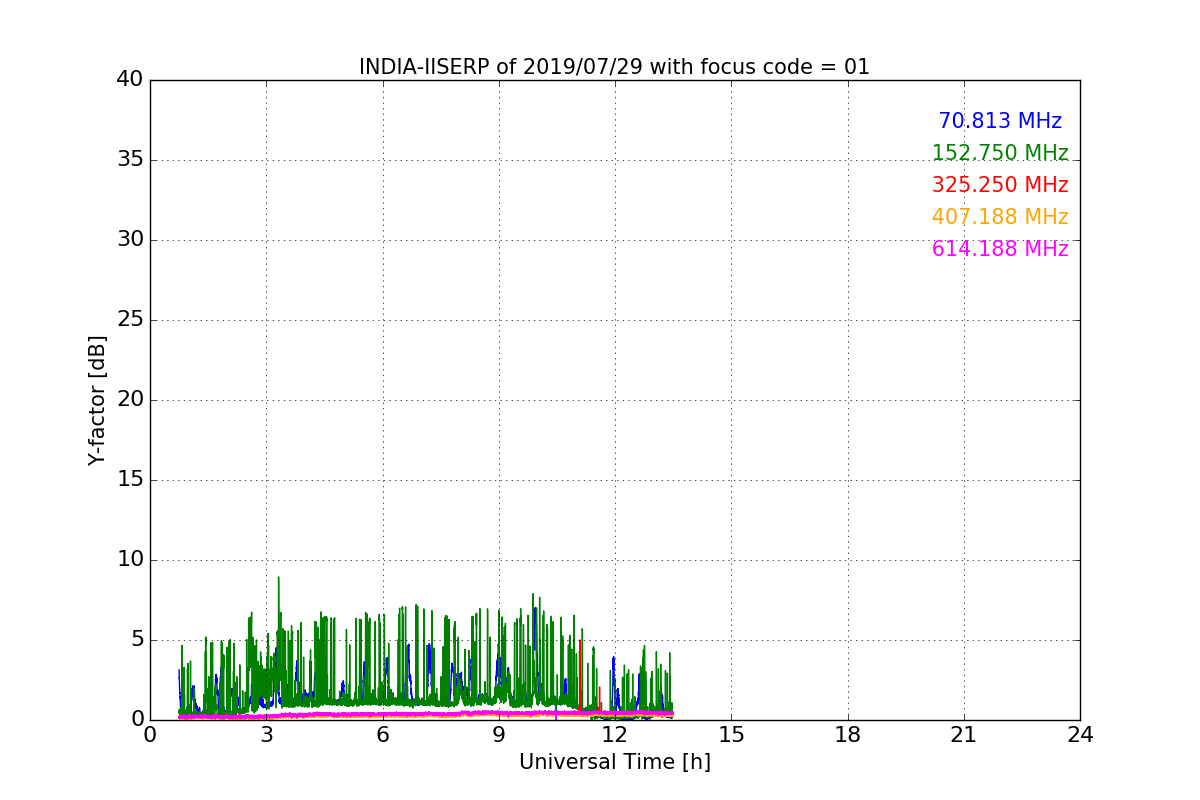
Task: Select the 614.188 MHz legend label
Action: pyautogui.click(x=1000, y=249)
